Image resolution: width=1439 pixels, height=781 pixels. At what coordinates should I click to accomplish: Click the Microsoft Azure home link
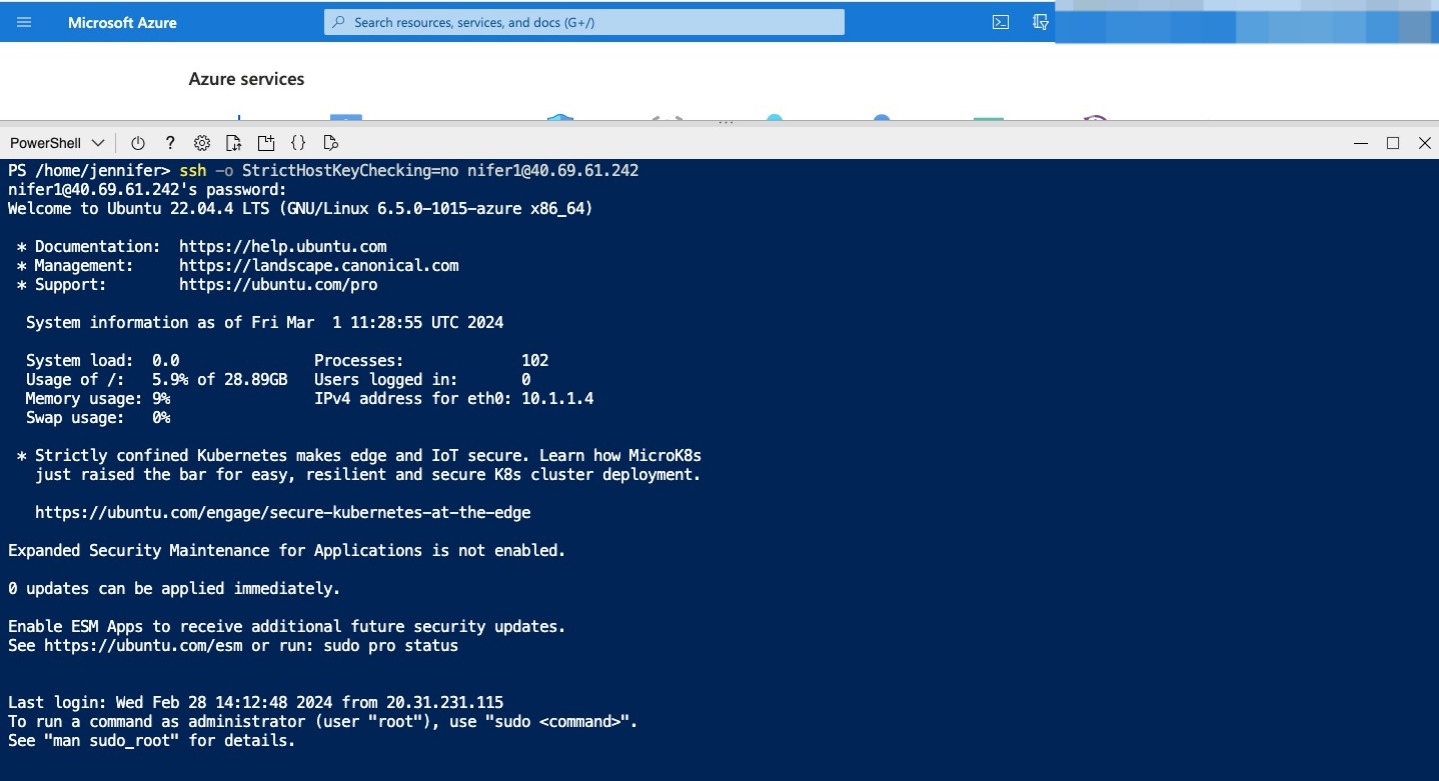tap(122, 22)
